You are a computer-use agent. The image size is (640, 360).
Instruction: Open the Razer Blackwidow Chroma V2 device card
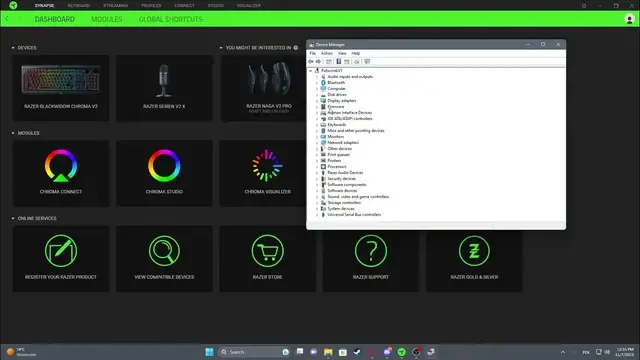point(61,88)
